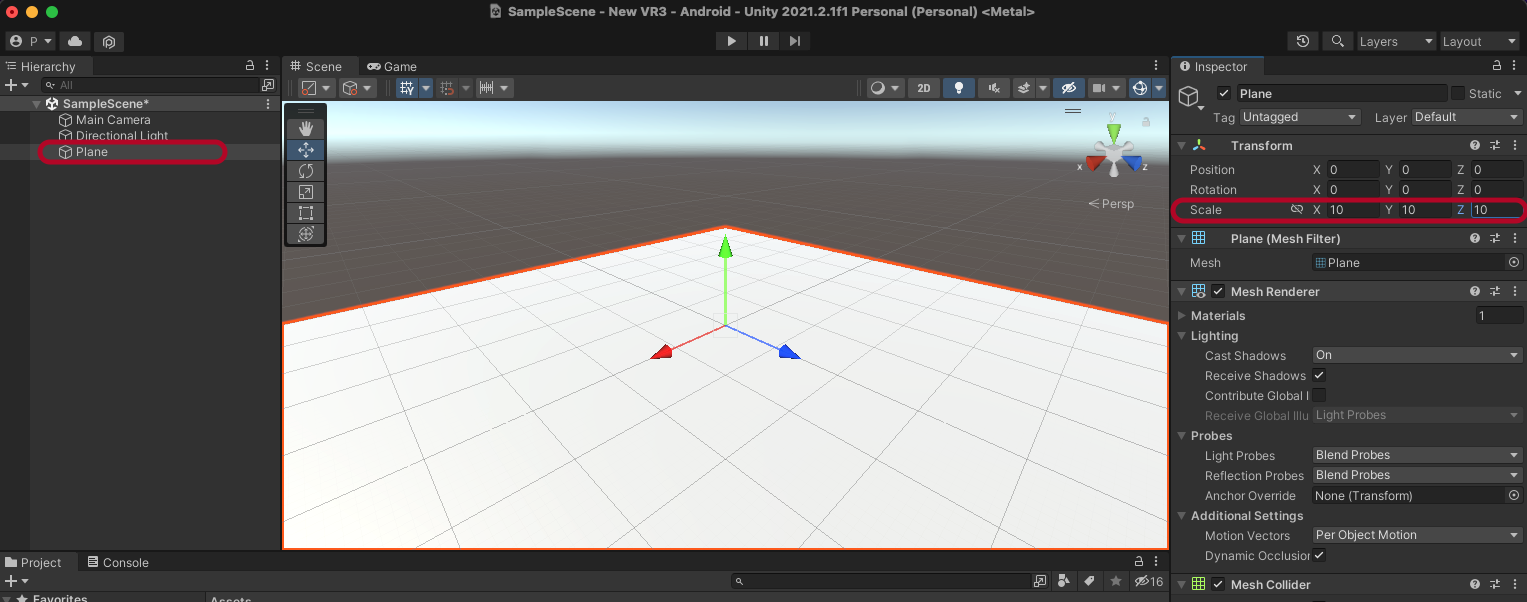Open the Layers dropdown in toolbar

1396,41
